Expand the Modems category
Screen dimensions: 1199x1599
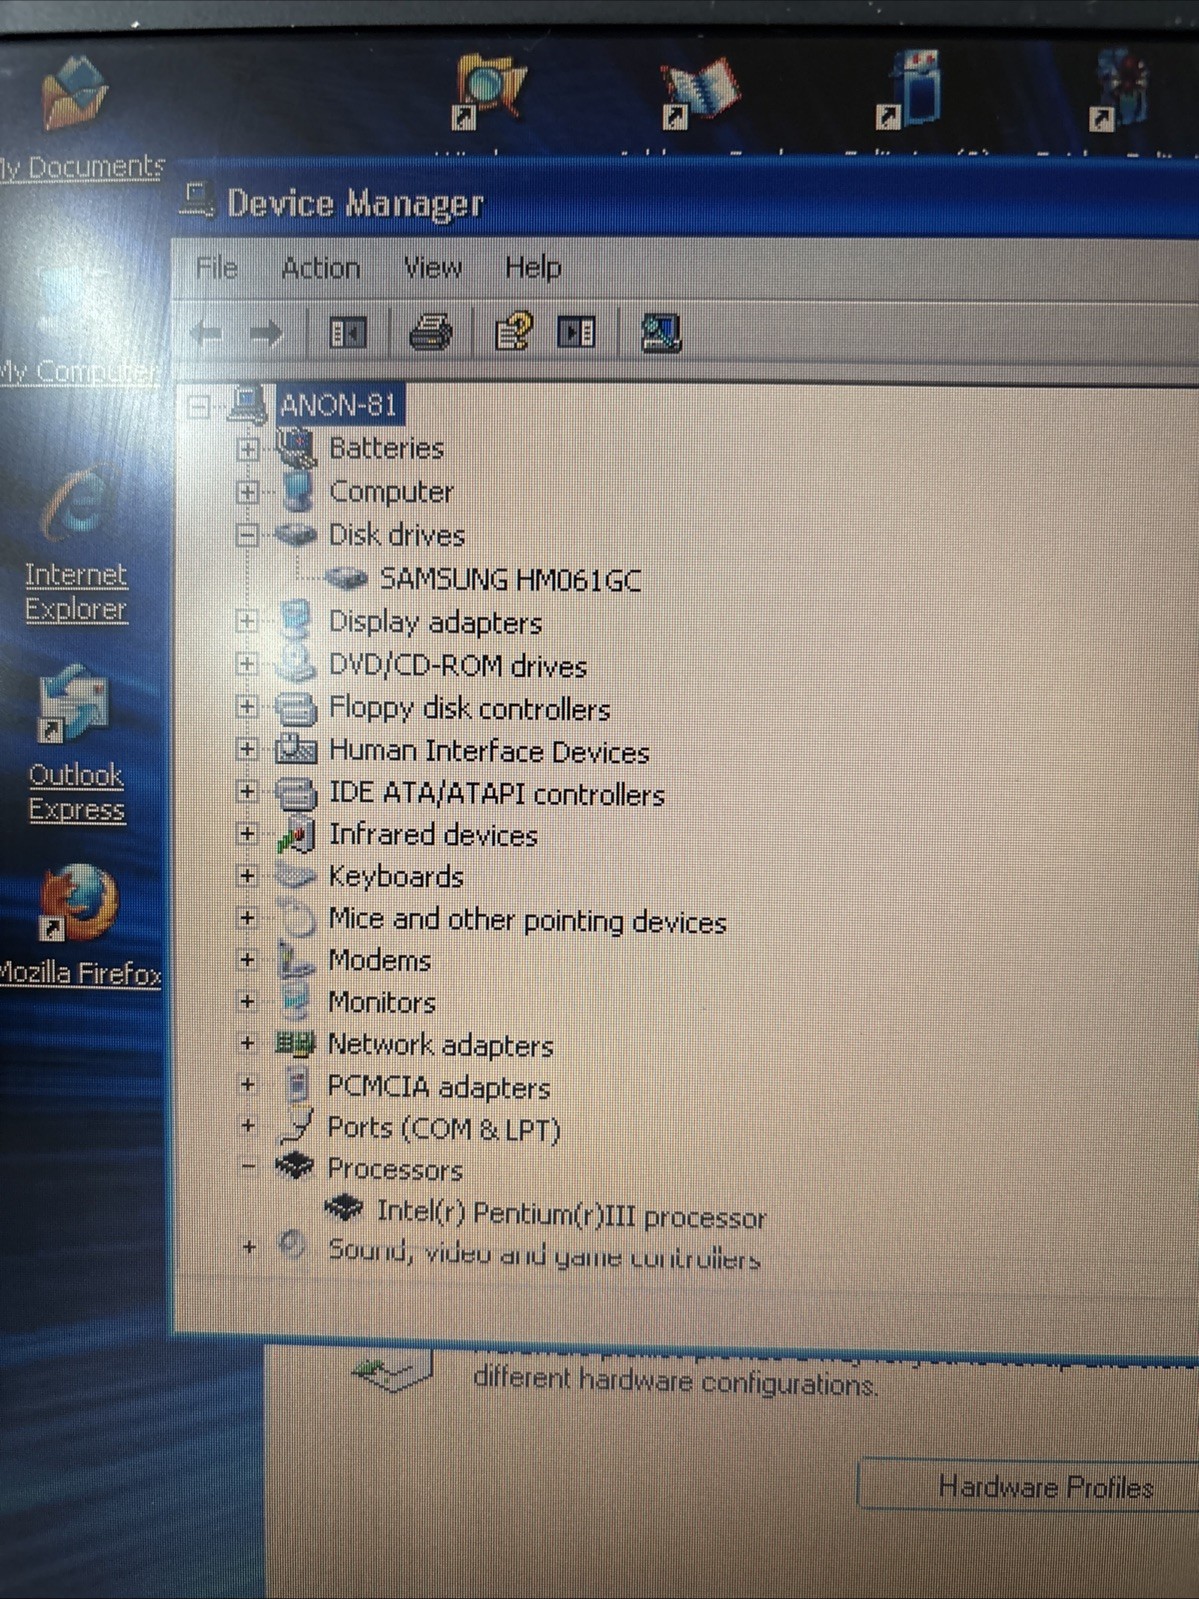click(247, 959)
